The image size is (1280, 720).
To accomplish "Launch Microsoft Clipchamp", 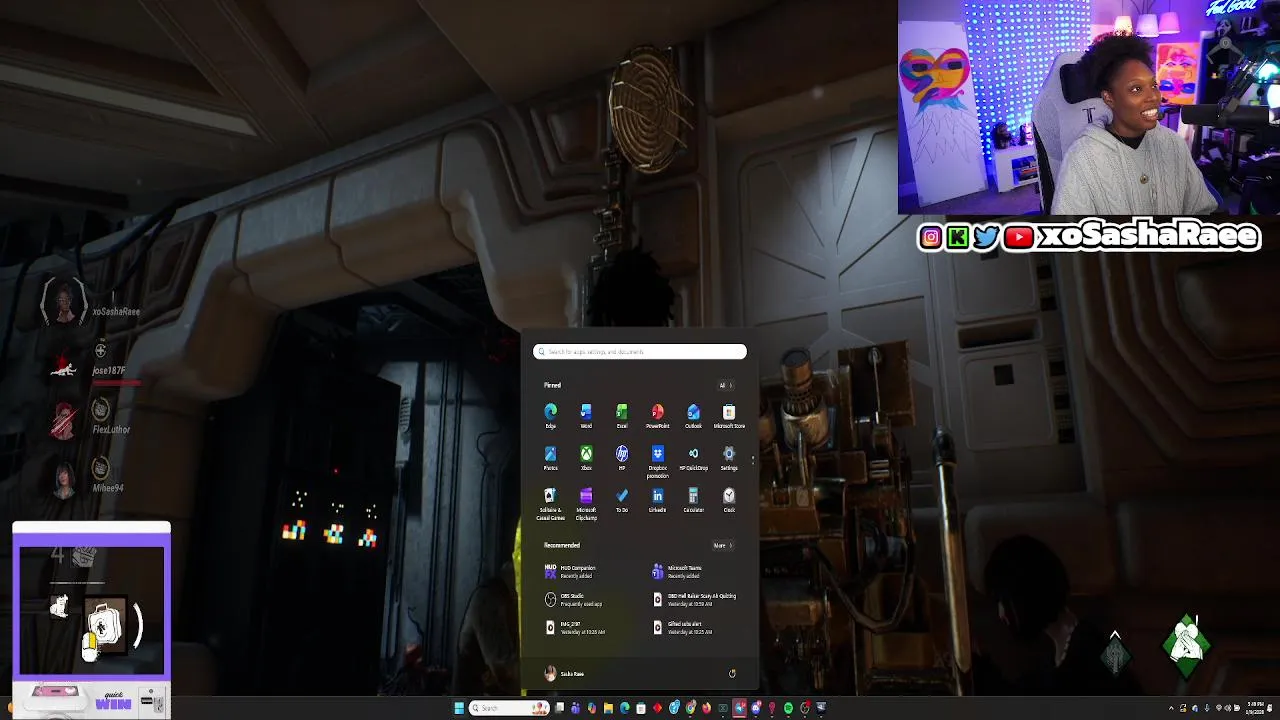I will pos(586,503).
